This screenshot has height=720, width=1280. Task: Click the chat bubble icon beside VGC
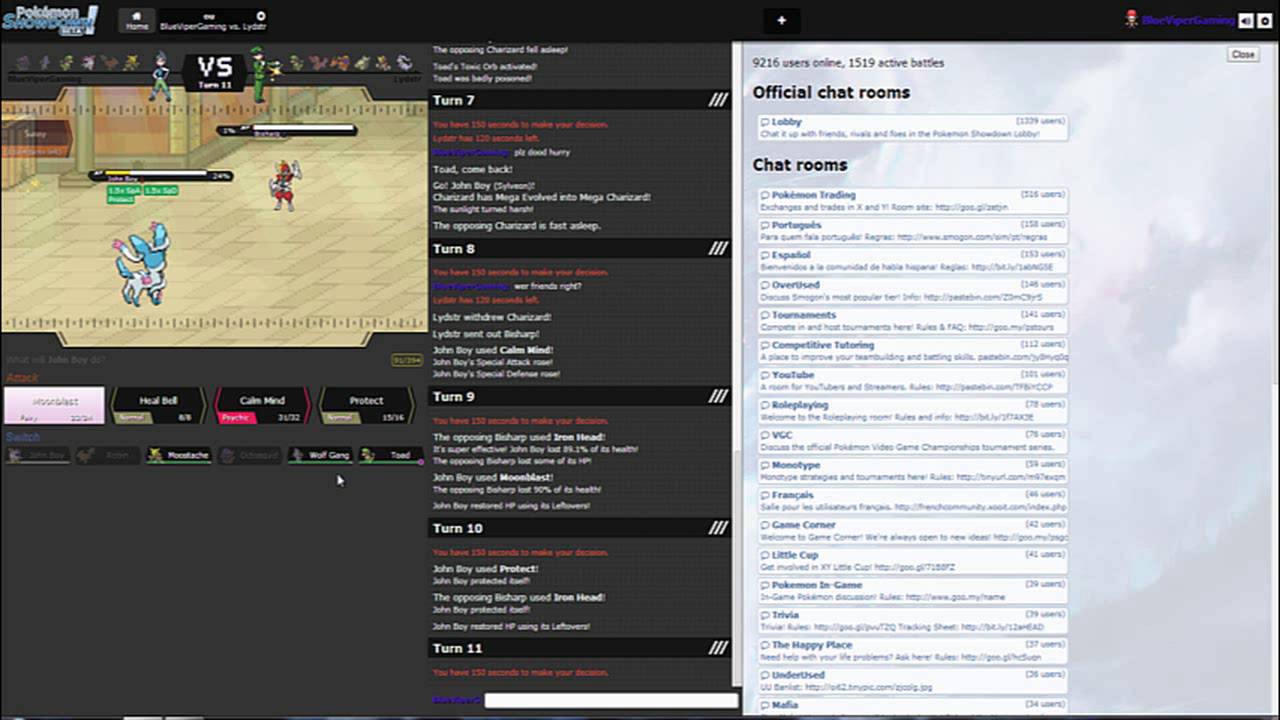[765, 436]
